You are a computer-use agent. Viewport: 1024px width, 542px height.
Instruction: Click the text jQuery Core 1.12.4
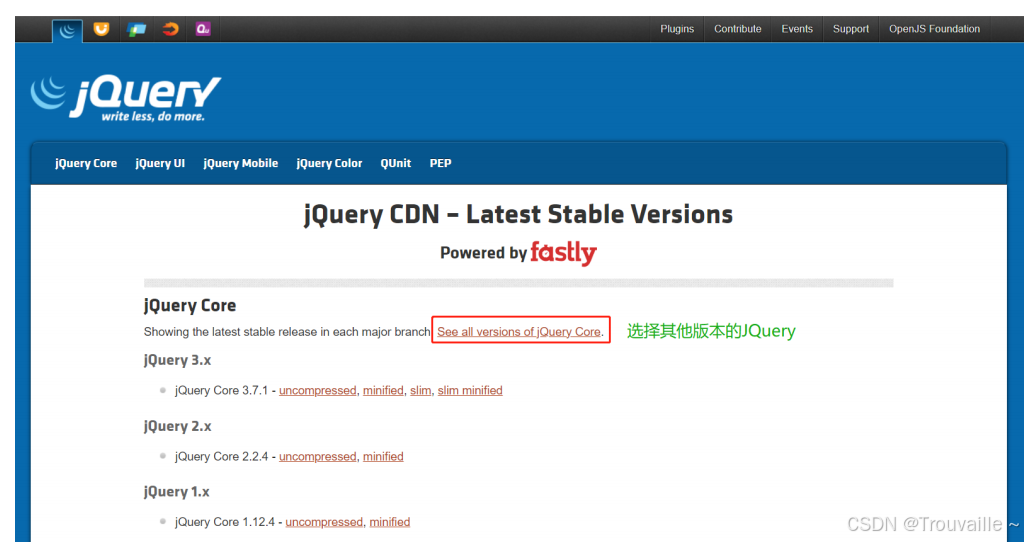[x=225, y=522]
